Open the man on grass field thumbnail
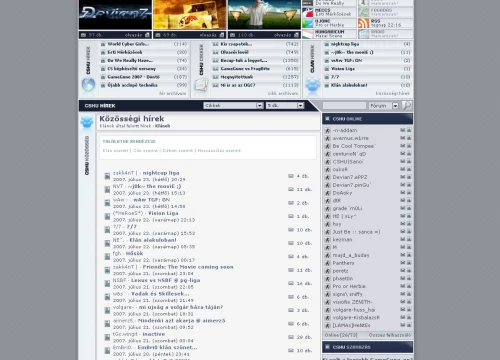This screenshot has width=500, height=360. pos(264,15)
